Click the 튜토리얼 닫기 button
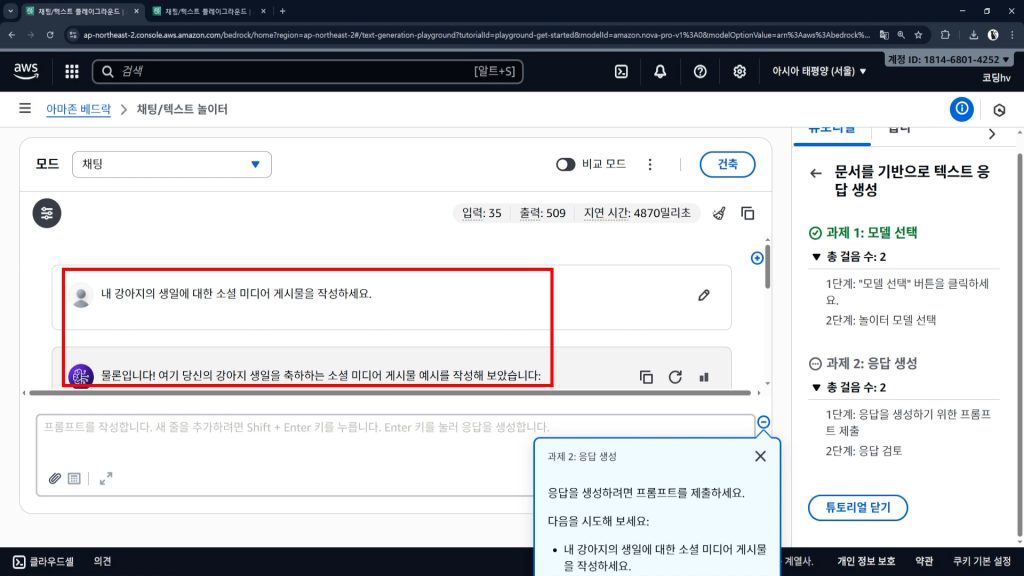The height and width of the screenshot is (576, 1024). point(857,507)
